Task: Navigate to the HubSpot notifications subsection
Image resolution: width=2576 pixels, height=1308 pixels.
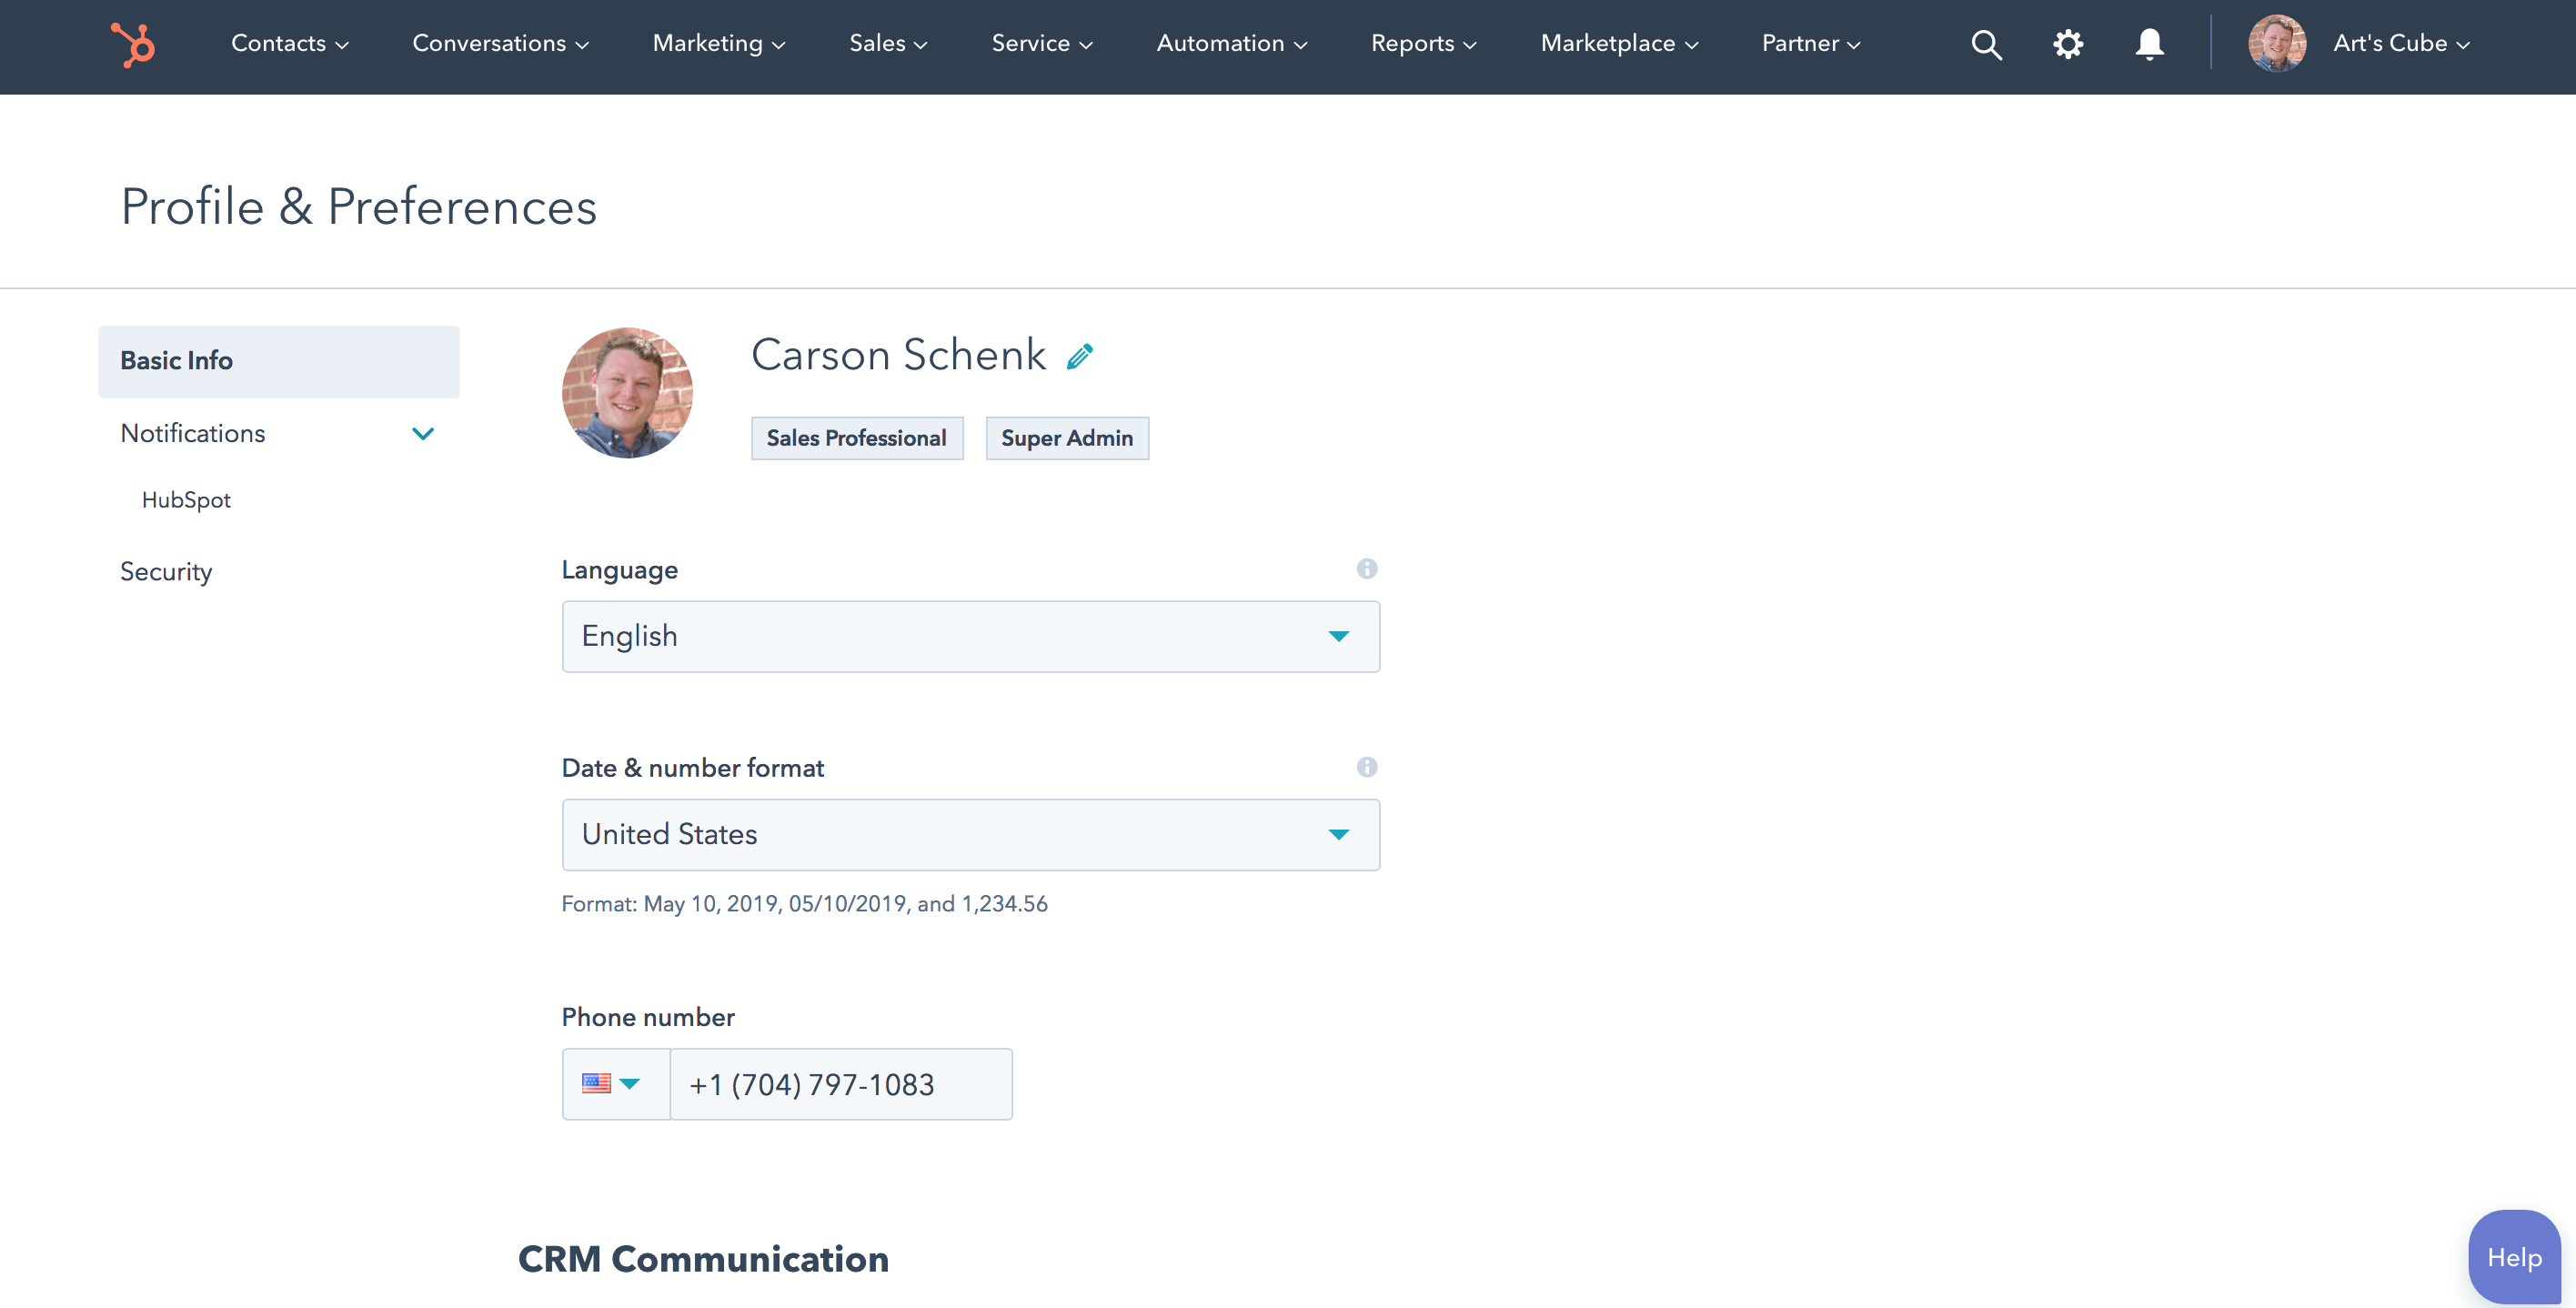Action: (x=186, y=500)
